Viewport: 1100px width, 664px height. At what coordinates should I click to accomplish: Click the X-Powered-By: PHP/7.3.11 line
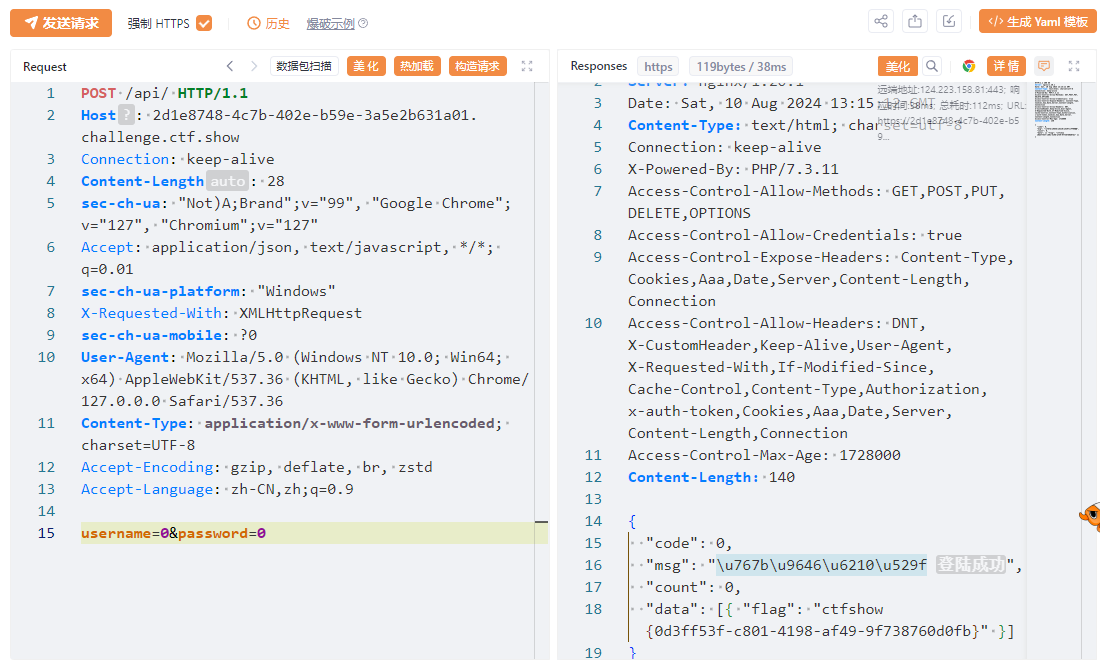tap(733, 169)
